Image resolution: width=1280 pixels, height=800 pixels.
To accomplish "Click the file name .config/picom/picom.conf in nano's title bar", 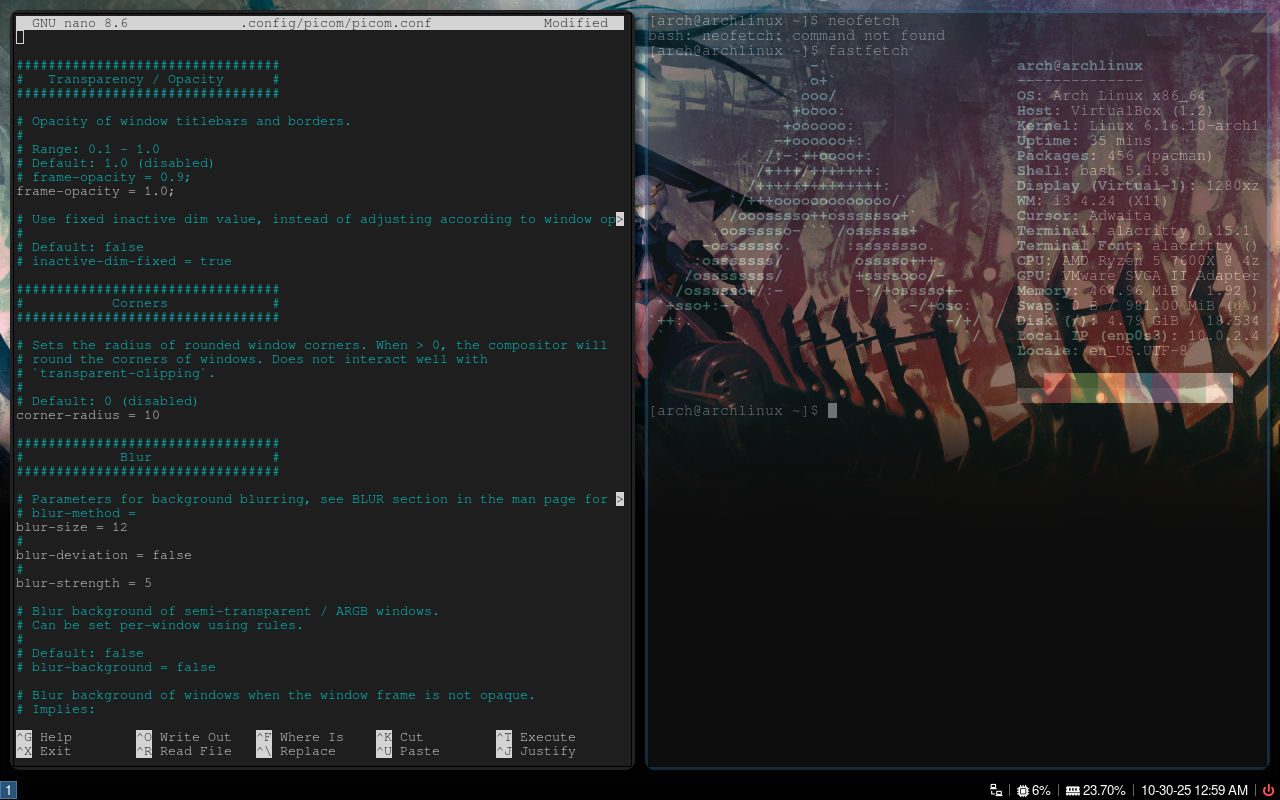I will 336,23.
